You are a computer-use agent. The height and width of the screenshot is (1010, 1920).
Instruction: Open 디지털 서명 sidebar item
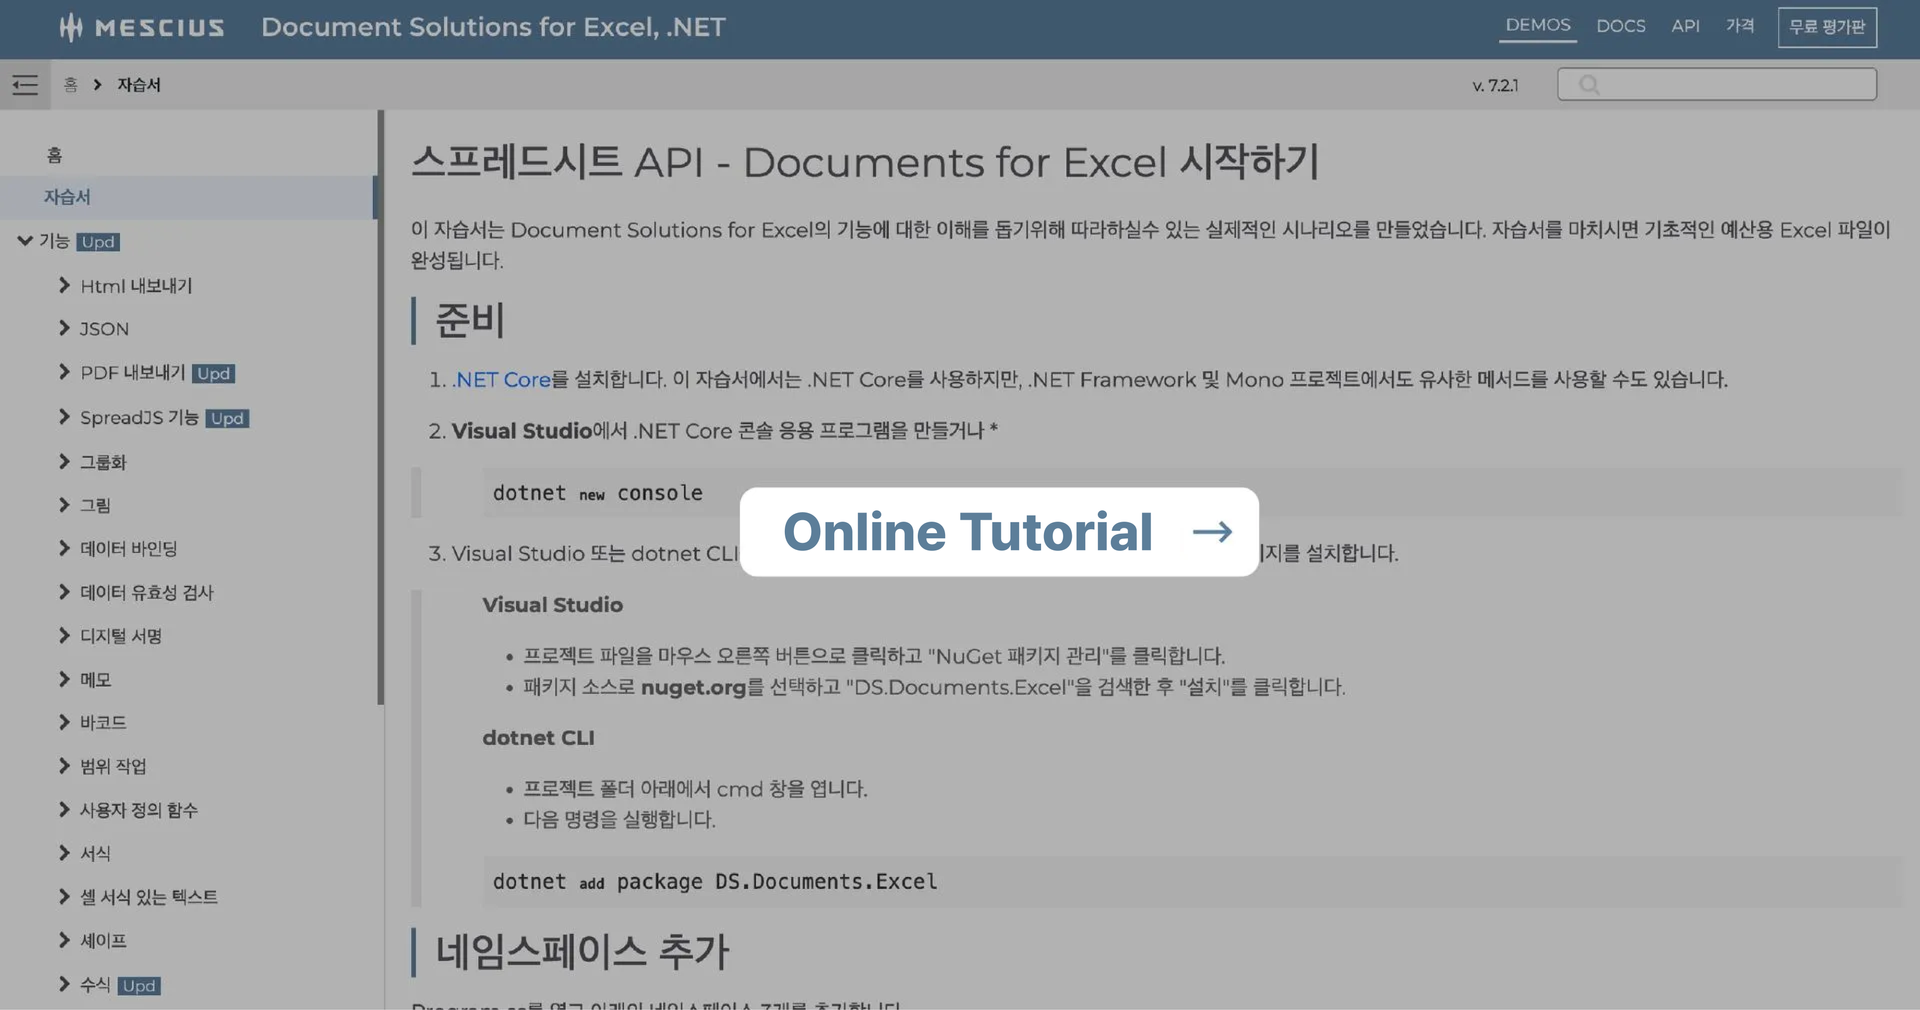tap(121, 636)
